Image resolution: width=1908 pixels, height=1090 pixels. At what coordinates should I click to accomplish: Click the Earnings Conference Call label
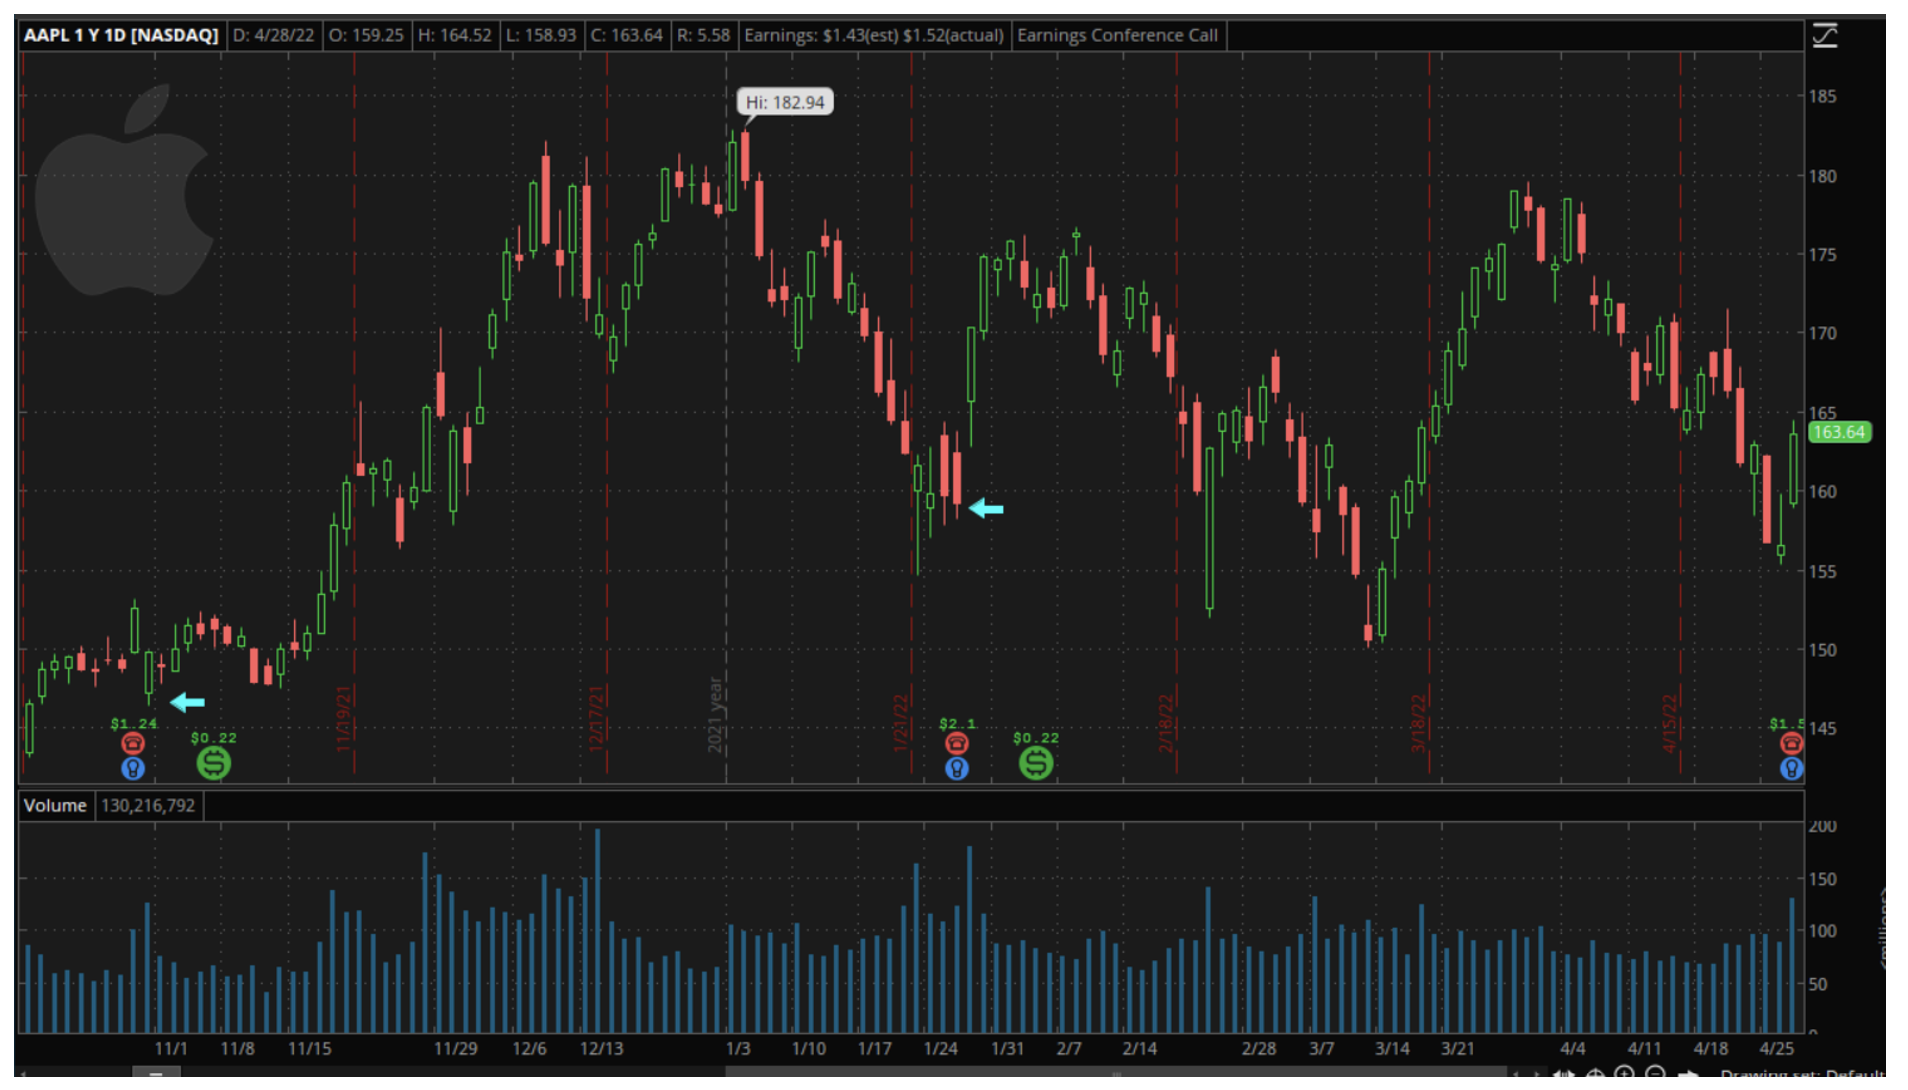point(1118,35)
